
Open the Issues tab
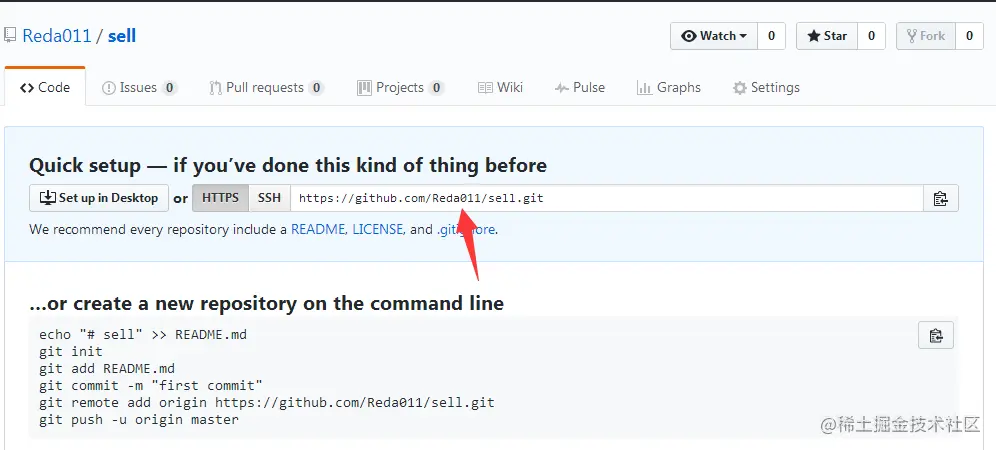click(x=140, y=88)
